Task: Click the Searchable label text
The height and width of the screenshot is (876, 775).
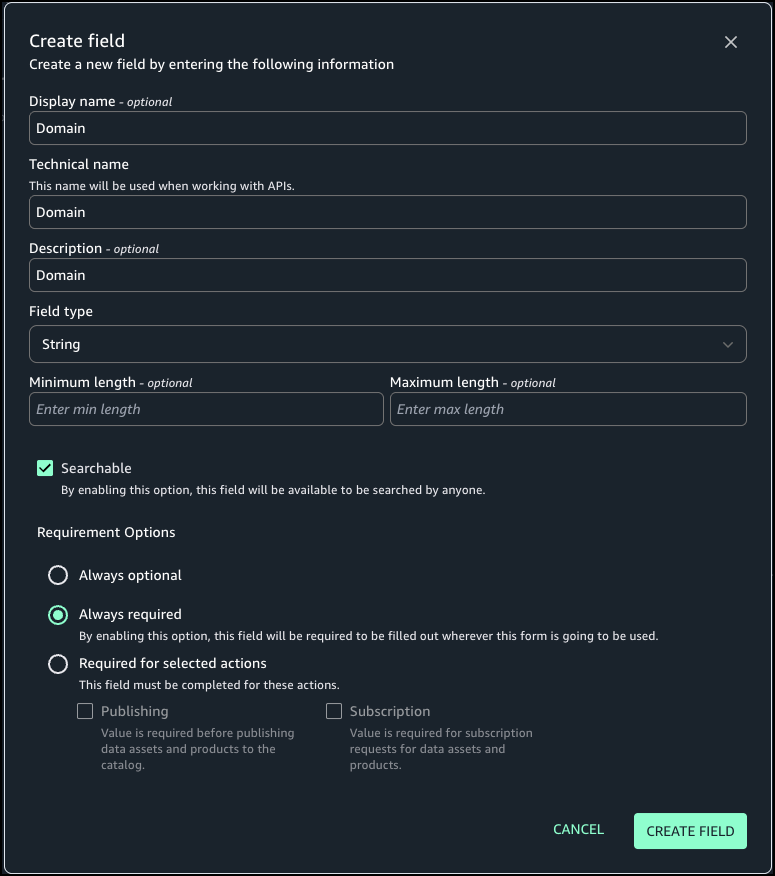Action: coord(96,468)
